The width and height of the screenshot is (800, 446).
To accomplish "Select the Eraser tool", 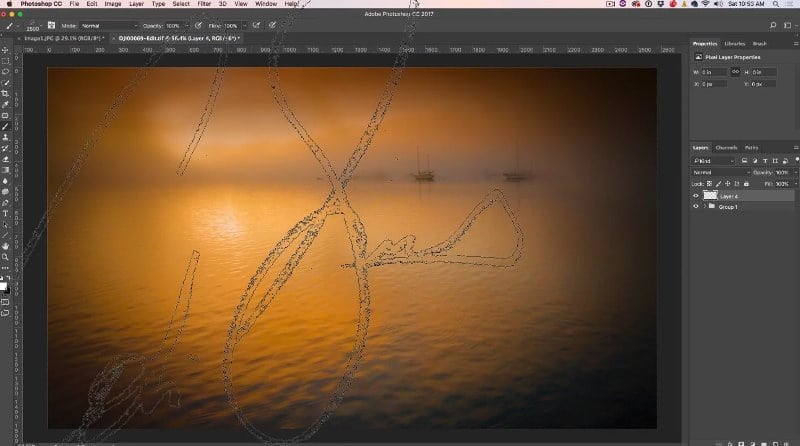I will [x=5, y=159].
